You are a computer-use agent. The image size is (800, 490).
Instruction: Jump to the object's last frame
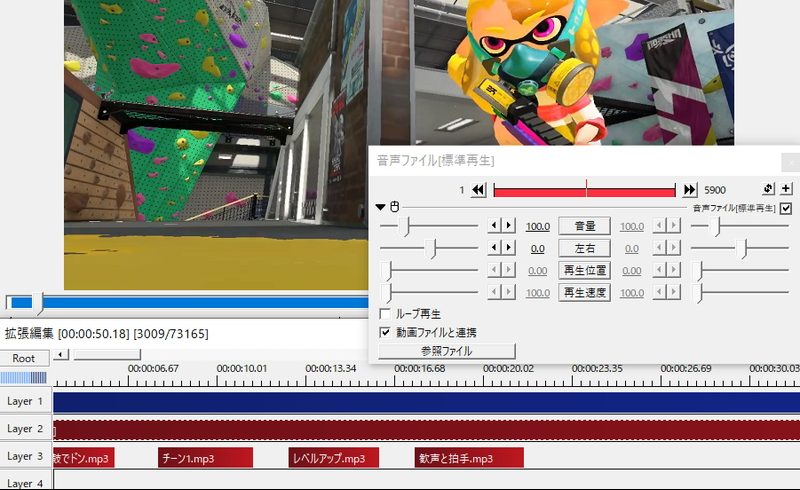[x=689, y=190]
